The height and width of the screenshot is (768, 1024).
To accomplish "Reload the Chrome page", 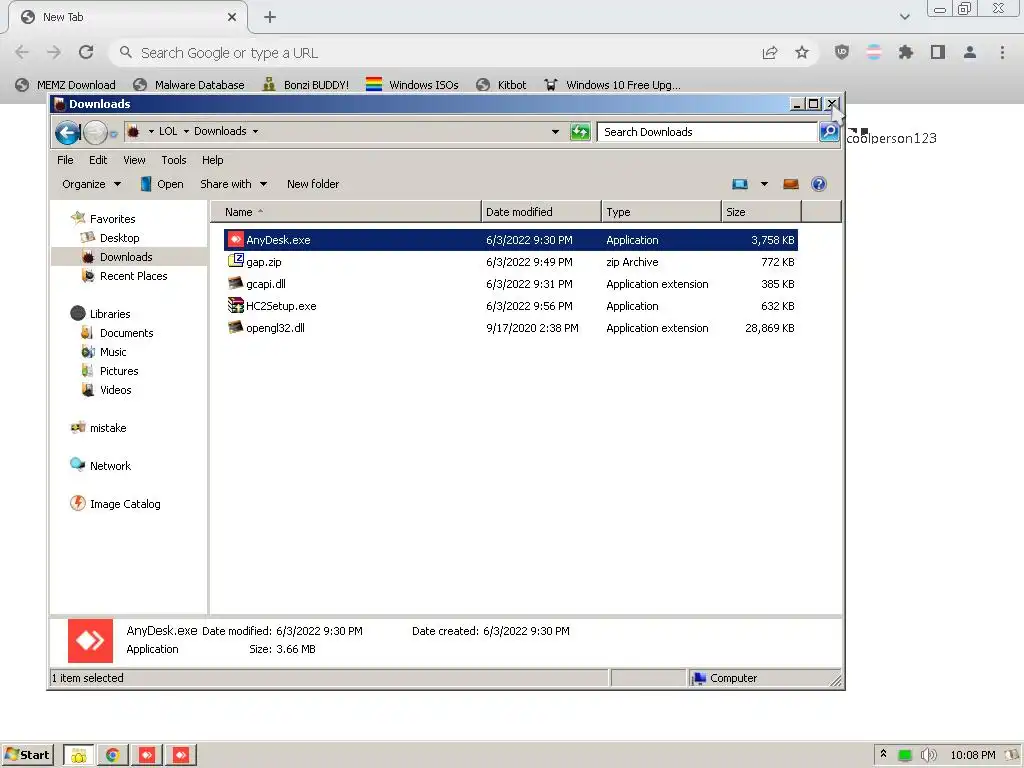I will (86, 52).
